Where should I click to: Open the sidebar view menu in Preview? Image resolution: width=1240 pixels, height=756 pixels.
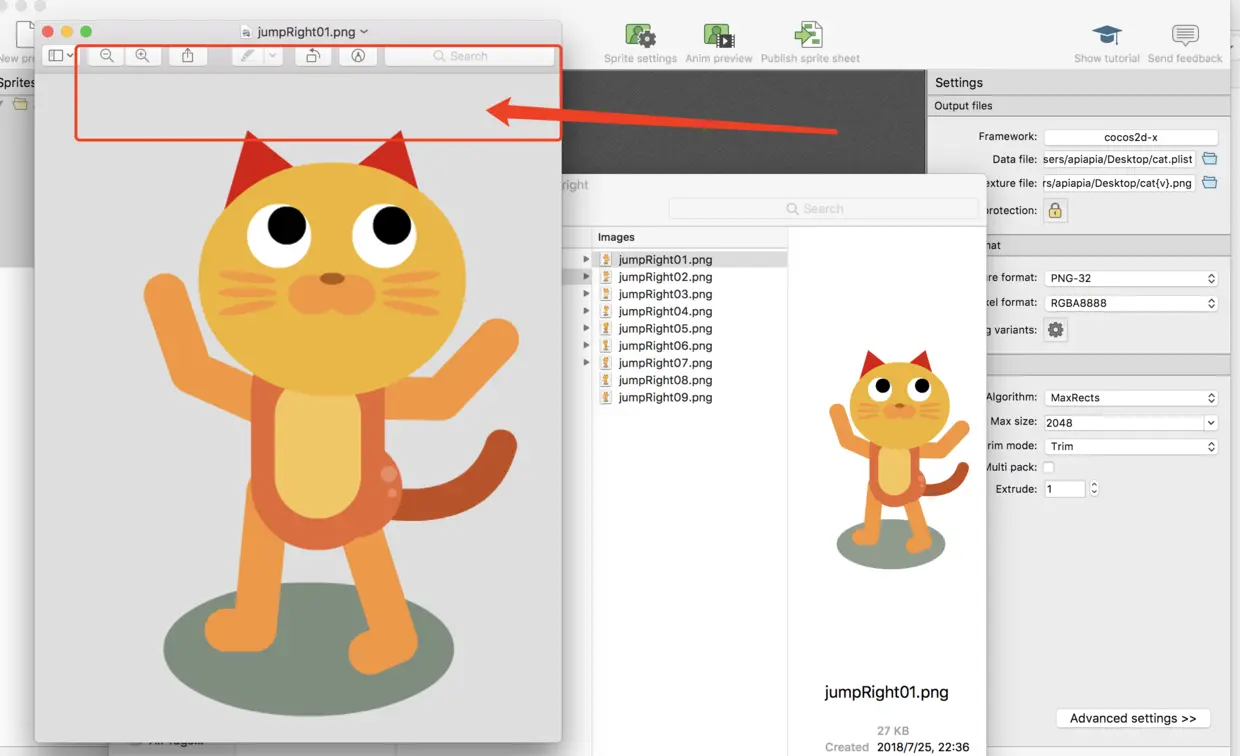[x=61, y=56]
